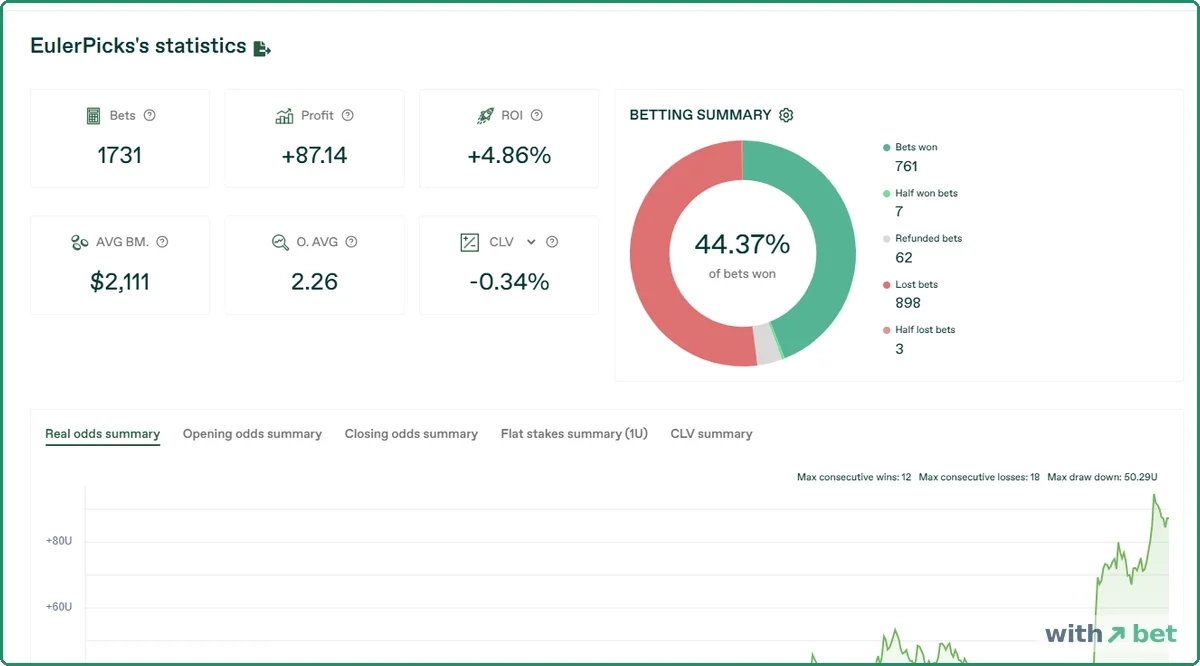Click Max draw down: 50.29U text
1200x666 pixels.
coord(1102,477)
